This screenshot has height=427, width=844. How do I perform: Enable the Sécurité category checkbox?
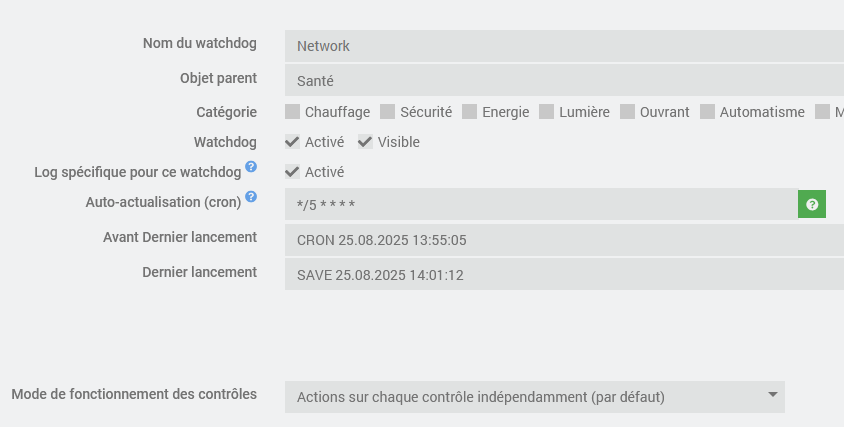click(388, 112)
